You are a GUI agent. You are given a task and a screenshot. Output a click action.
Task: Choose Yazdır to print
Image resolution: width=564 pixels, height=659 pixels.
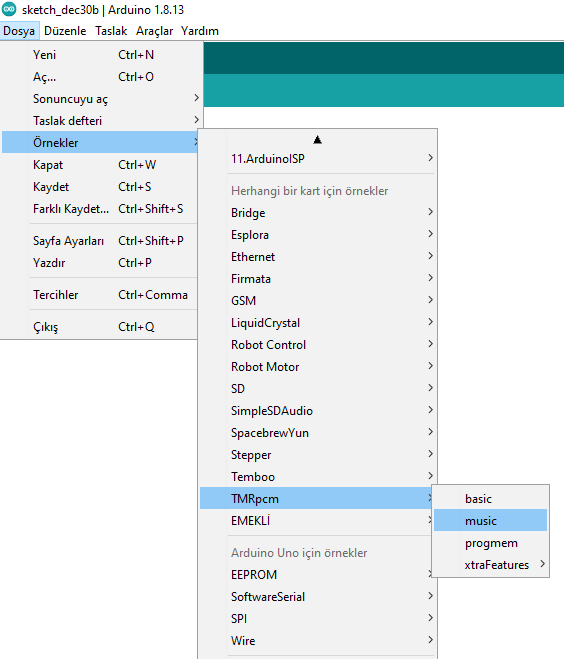pyautogui.click(x=100, y=263)
